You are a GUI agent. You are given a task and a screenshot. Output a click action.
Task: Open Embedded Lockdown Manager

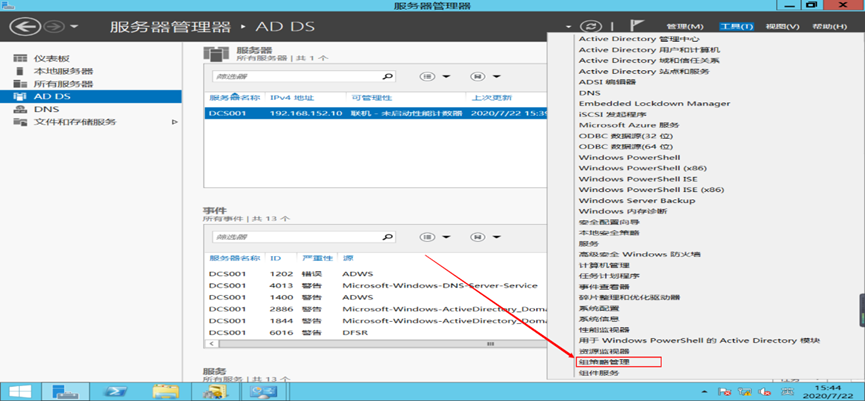pos(654,104)
